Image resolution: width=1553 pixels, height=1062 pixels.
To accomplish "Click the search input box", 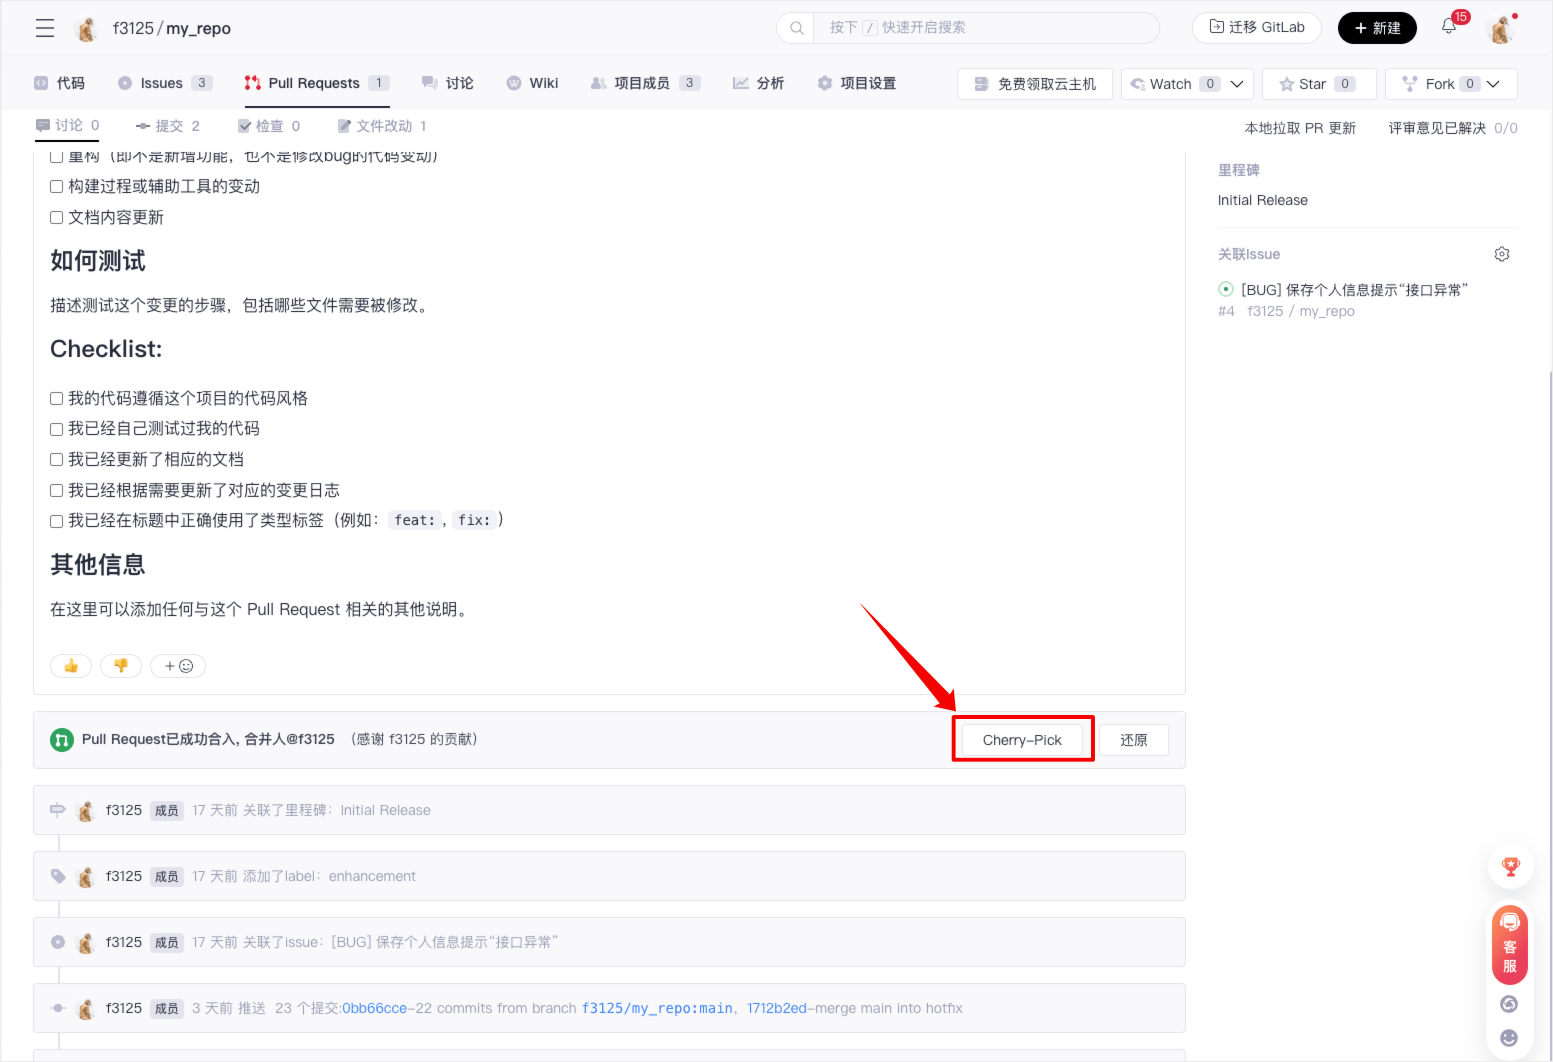I will point(985,28).
